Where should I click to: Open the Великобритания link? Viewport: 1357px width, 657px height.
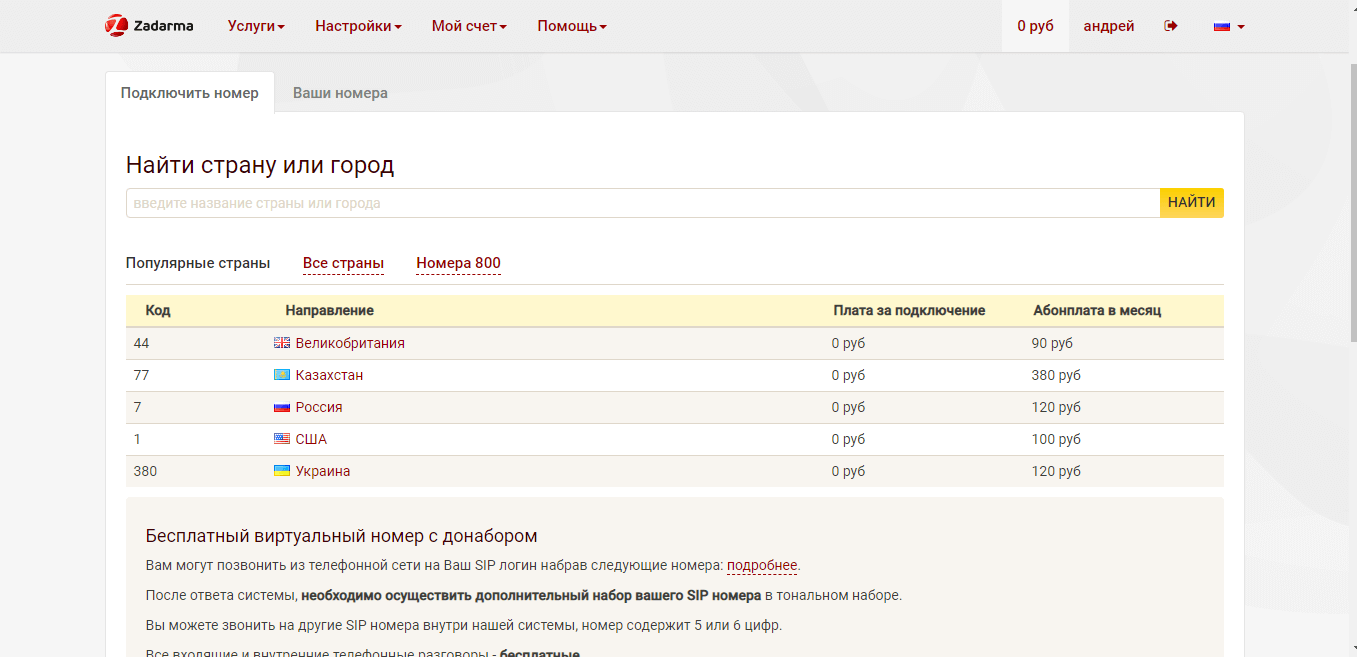350,343
